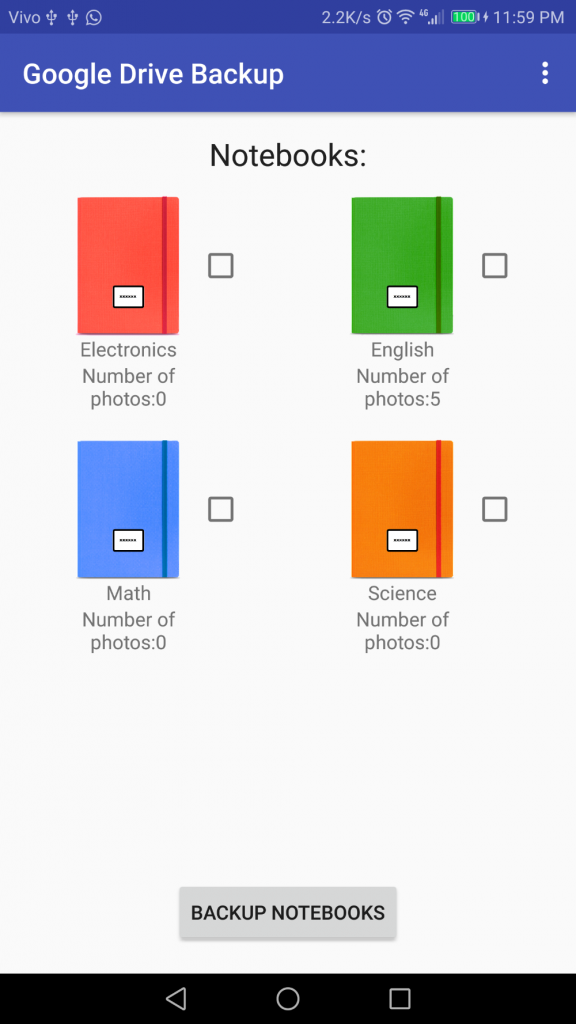
Task: Check the Electronics notebook checkbox
Action: click(x=221, y=266)
